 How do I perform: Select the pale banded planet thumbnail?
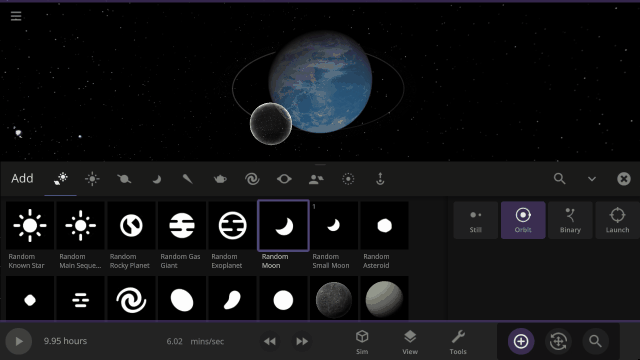click(x=384, y=298)
